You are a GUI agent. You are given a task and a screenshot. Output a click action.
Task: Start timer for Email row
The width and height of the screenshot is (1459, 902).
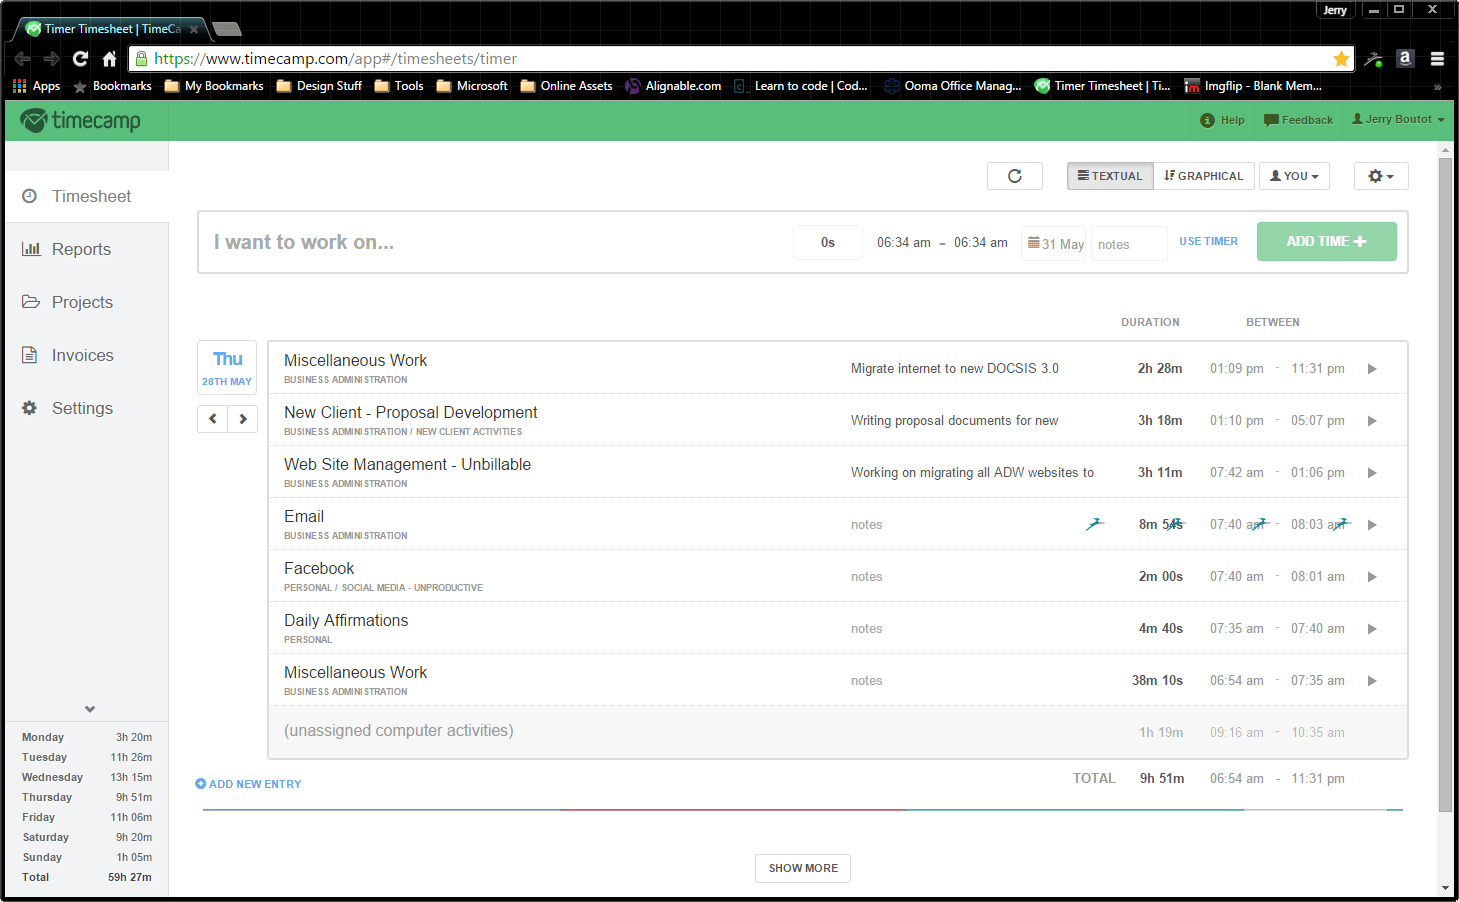pyautogui.click(x=1372, y=525)
